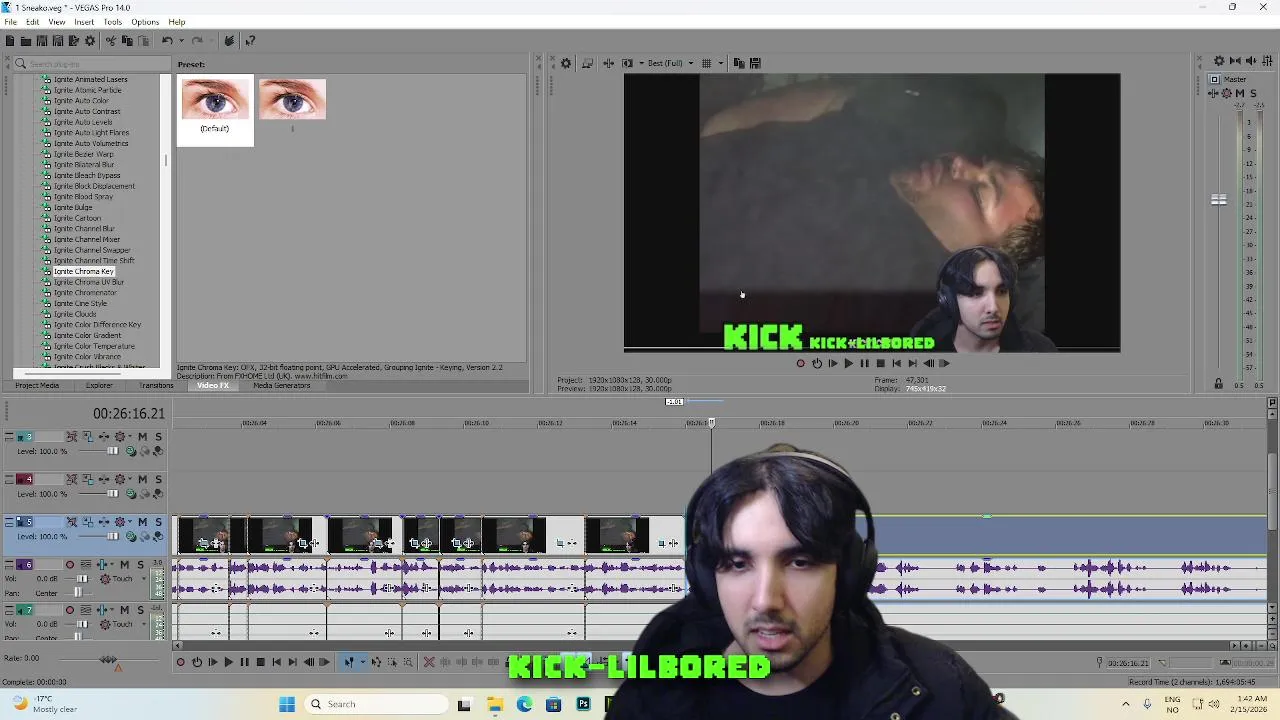Image resolution: width=1280 pixels, height=720 pixels.
Task: Click the What's This help icon
Action: [x=250, y=41]
